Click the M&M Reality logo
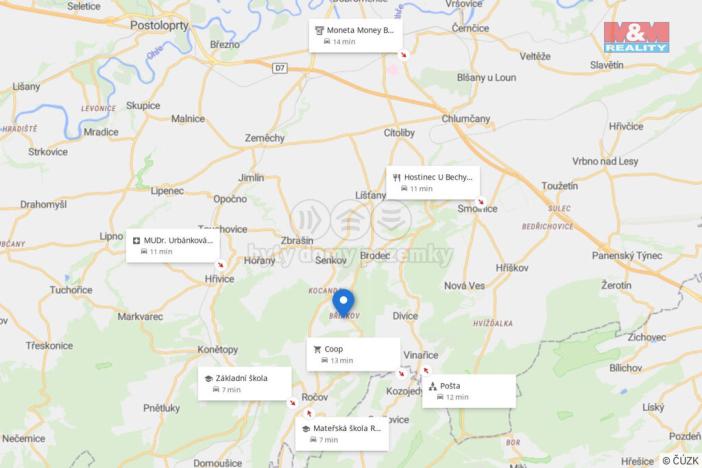The height and width of the screenshot is (468, 702). point(637,38)
